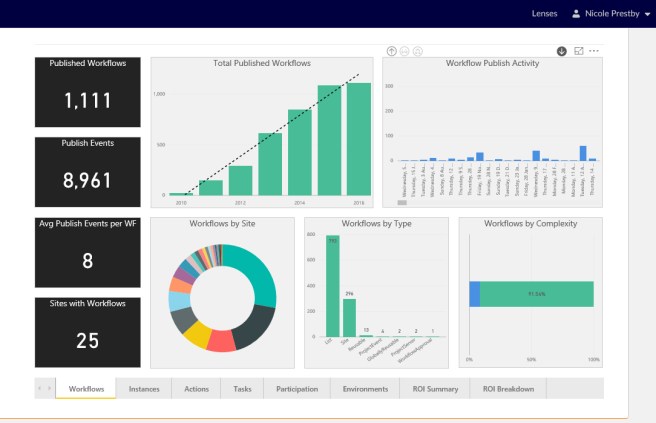
Task: Switch to the Instances tab
Action: coord(143,388)
